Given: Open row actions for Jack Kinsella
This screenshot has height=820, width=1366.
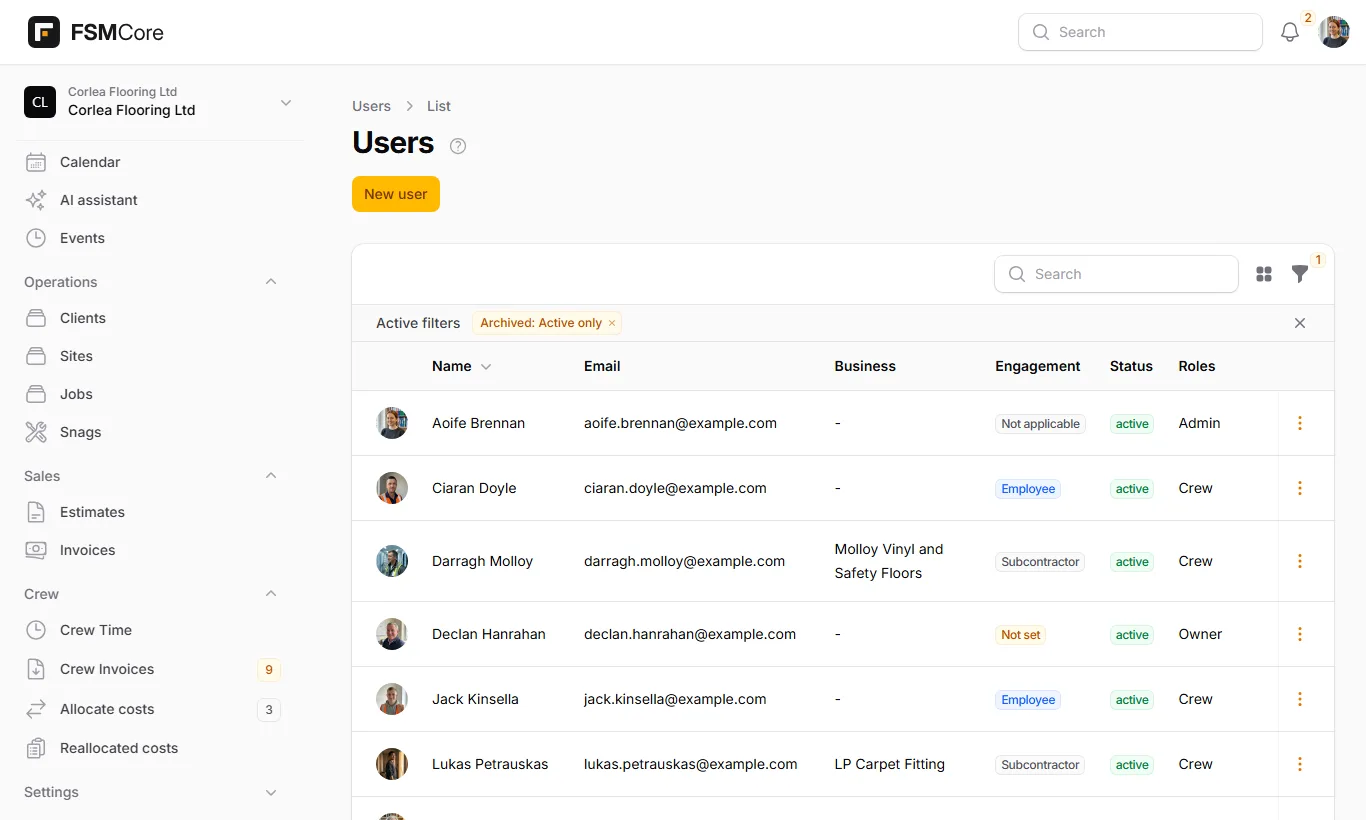Looking at the screenshot, I should 1300,699.
